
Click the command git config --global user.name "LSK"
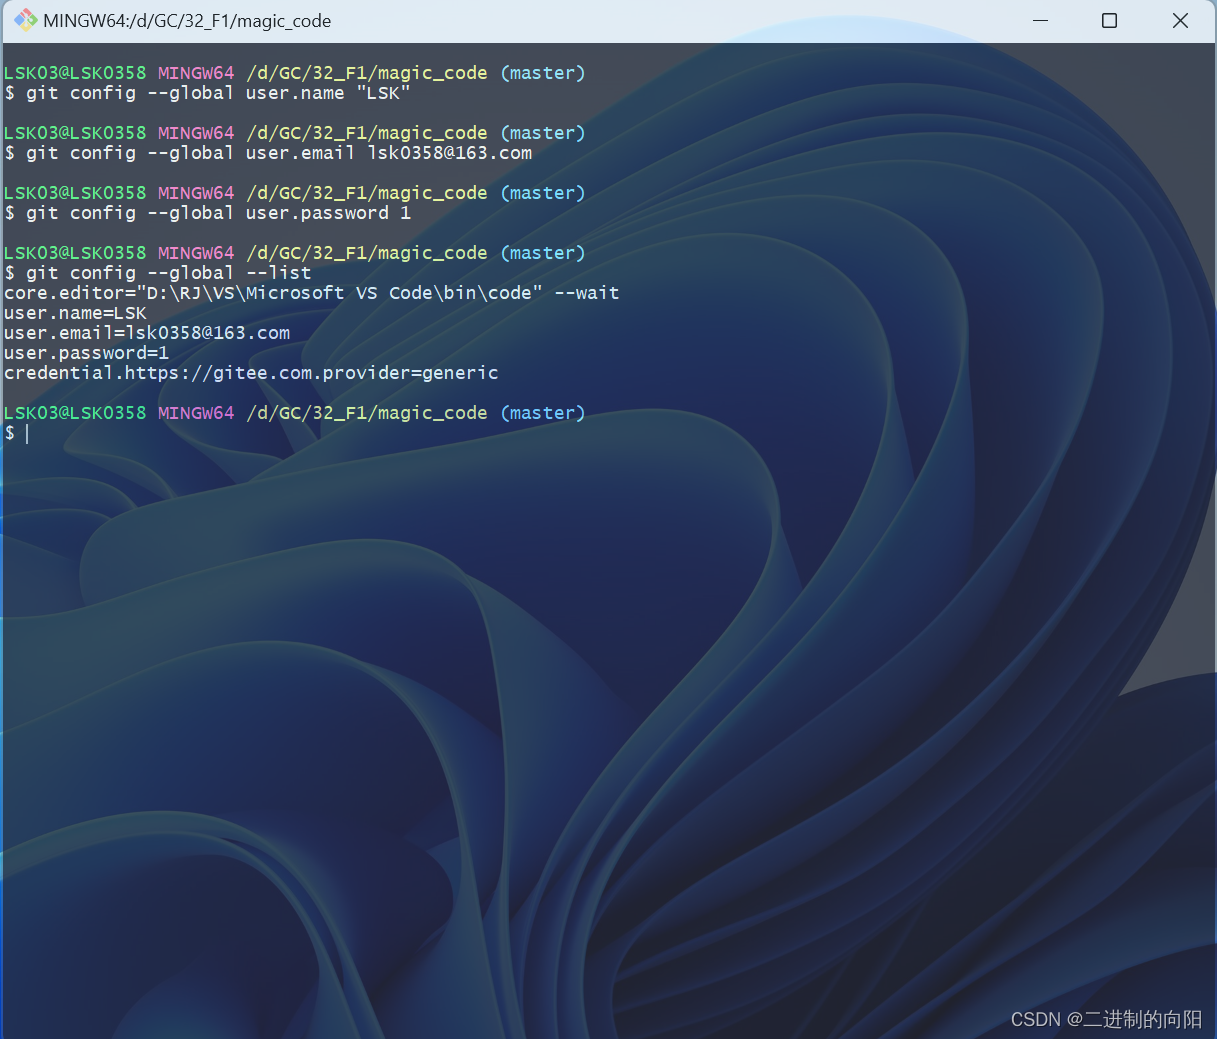pos(218,93)
